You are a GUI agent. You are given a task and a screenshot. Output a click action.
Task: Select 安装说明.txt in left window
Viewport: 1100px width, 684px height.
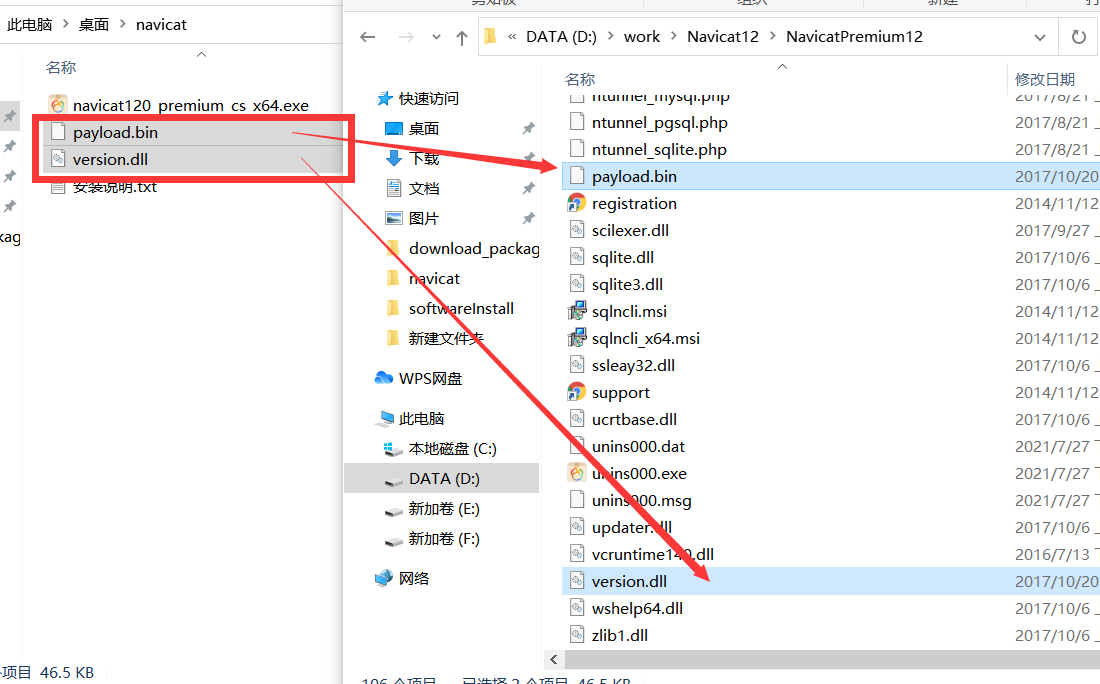(x=115, y=187)
